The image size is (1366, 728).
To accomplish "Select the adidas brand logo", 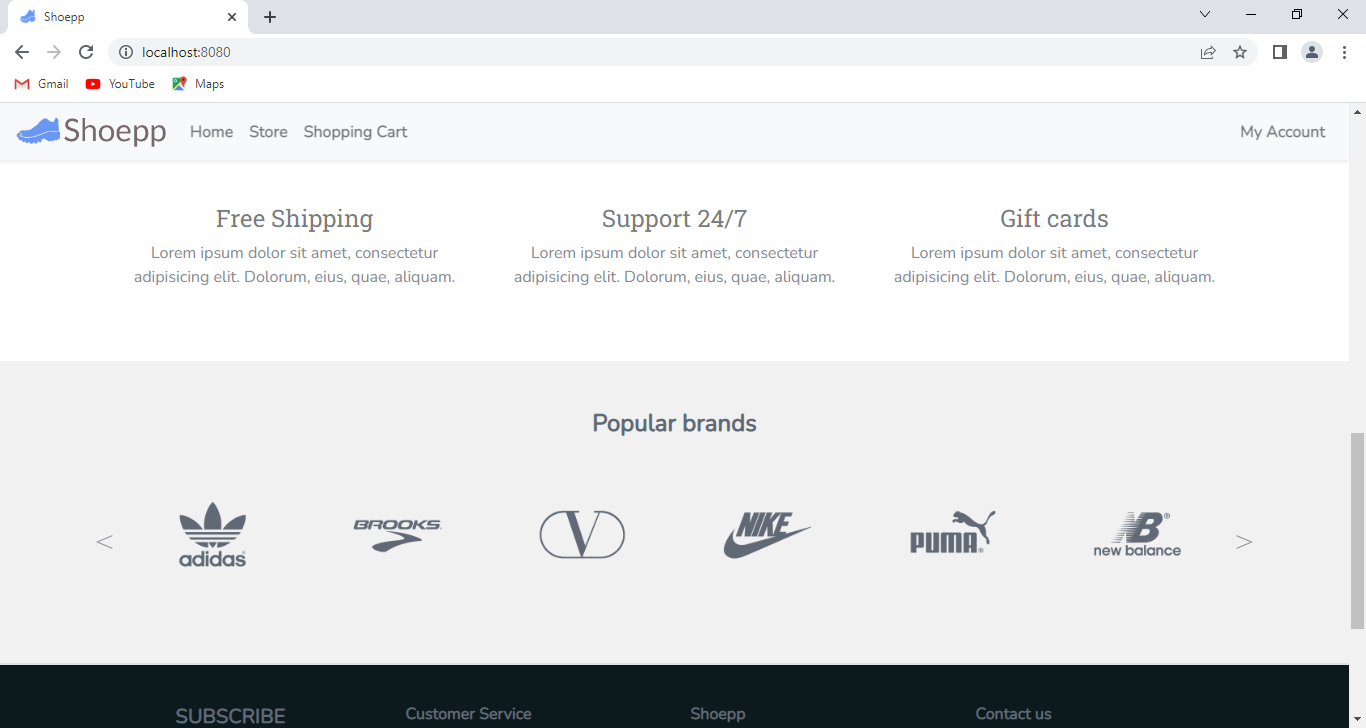I will point(212,533).
